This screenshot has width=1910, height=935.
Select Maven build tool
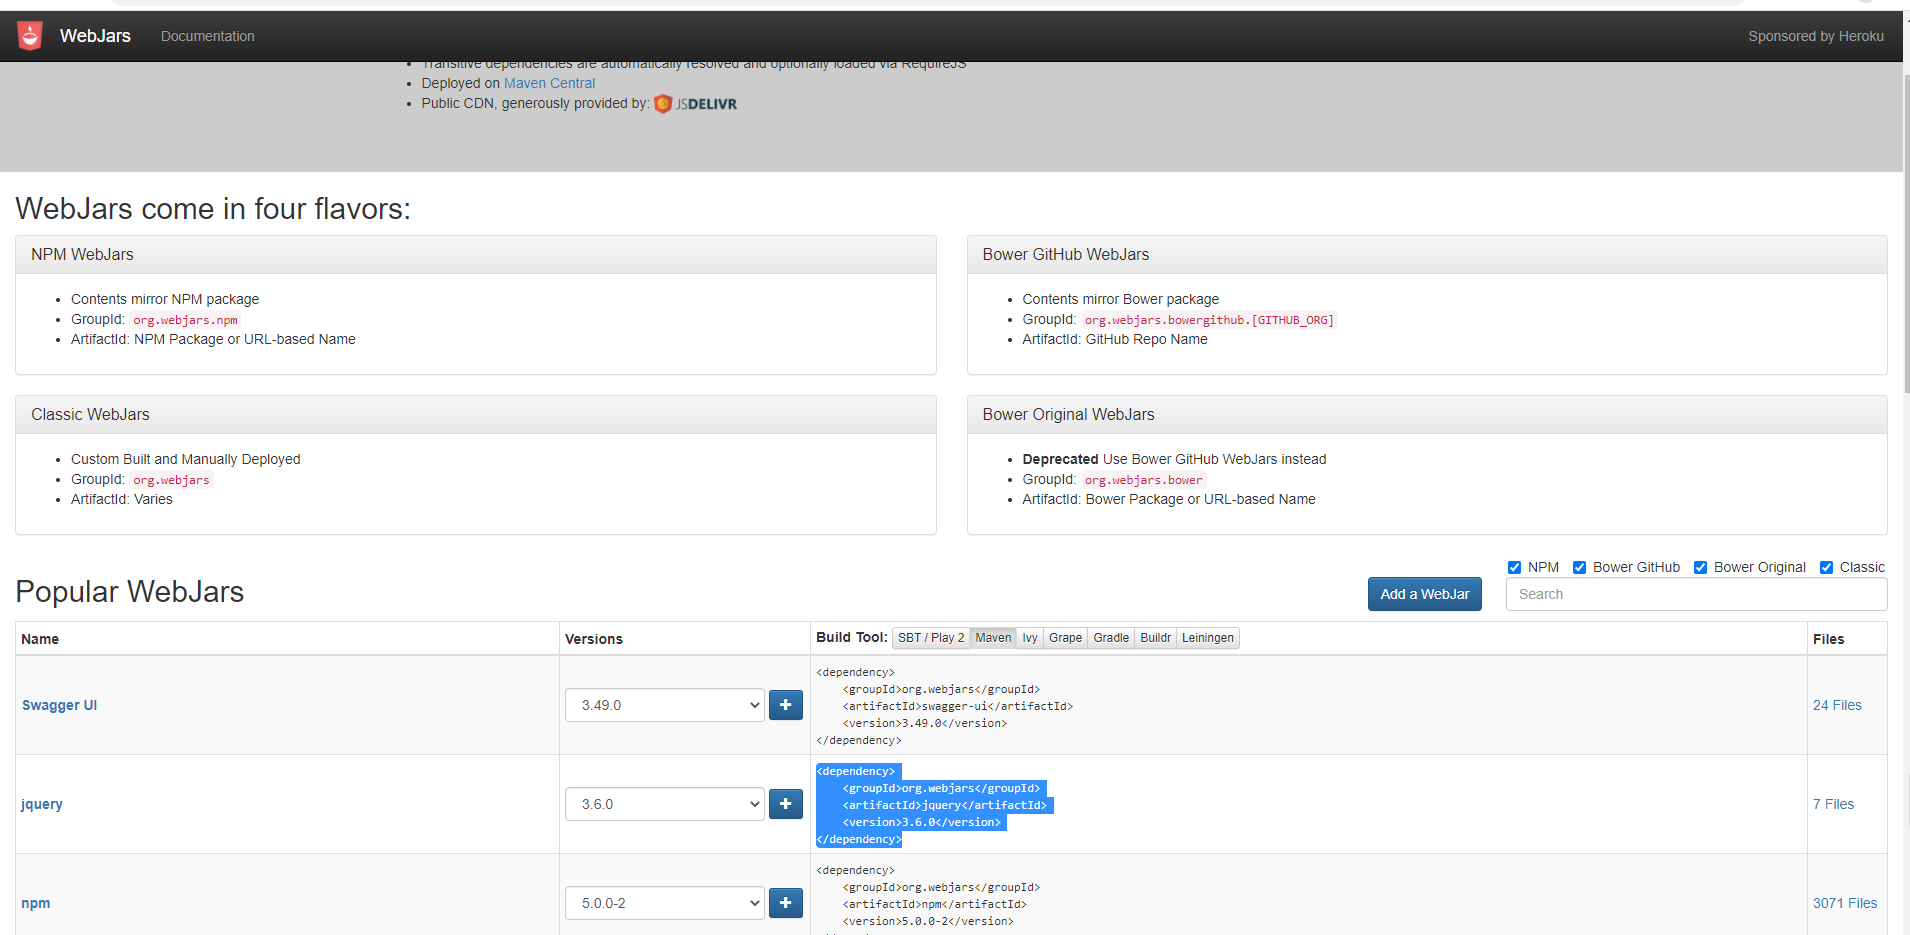993,638
